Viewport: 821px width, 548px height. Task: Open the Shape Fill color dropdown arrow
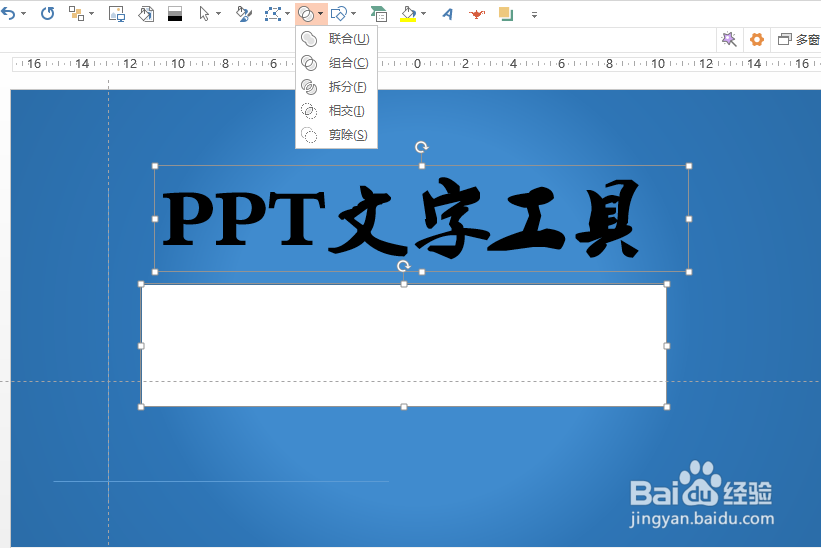coord(424,14)
